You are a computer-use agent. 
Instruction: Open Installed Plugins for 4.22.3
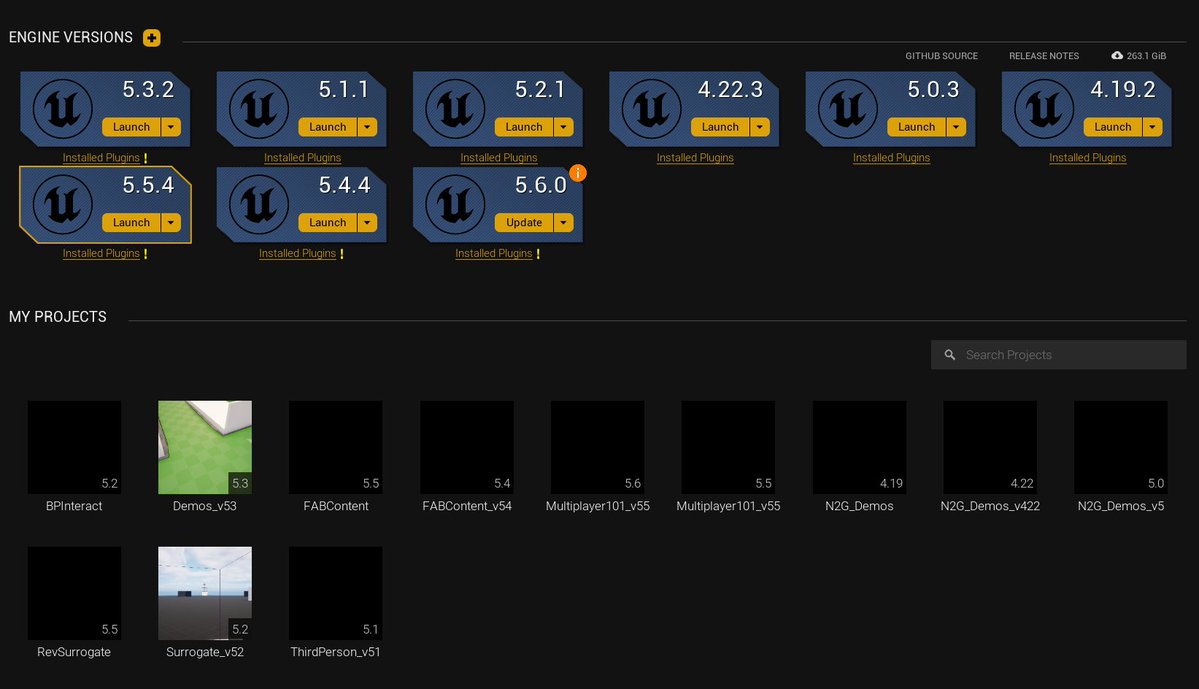695,158
